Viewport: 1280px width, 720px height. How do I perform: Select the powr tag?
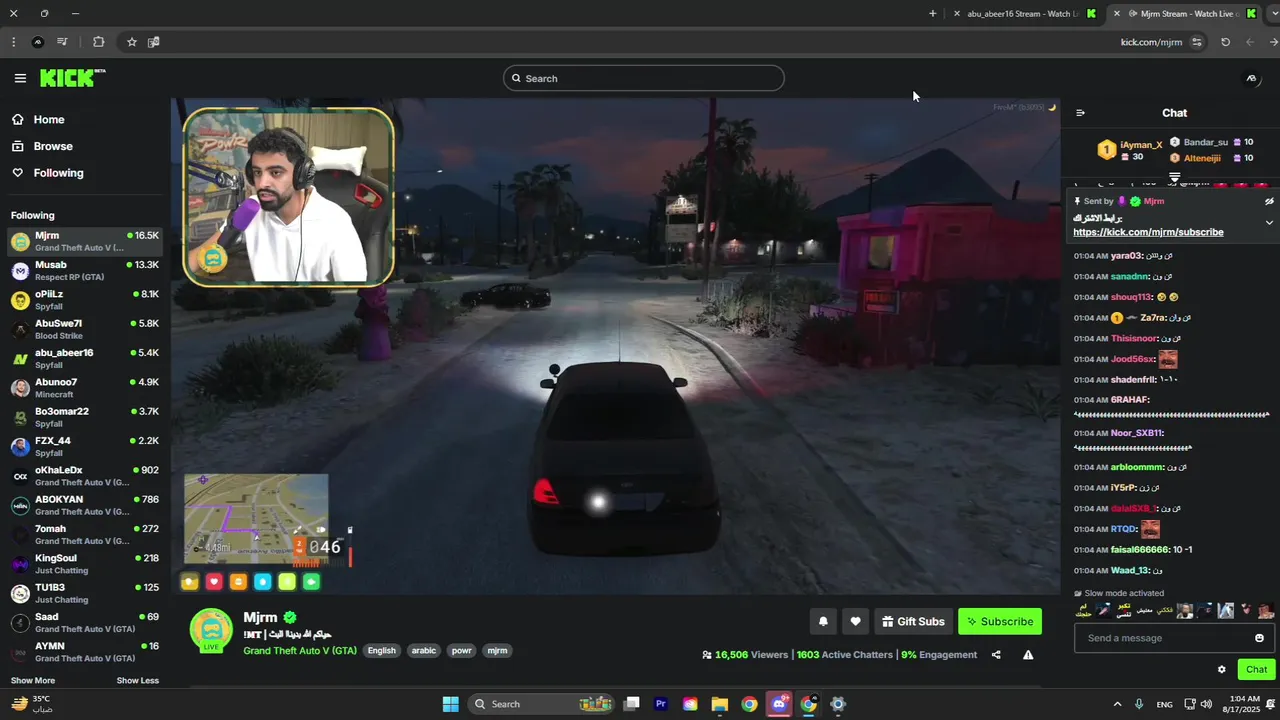point(461,651)
